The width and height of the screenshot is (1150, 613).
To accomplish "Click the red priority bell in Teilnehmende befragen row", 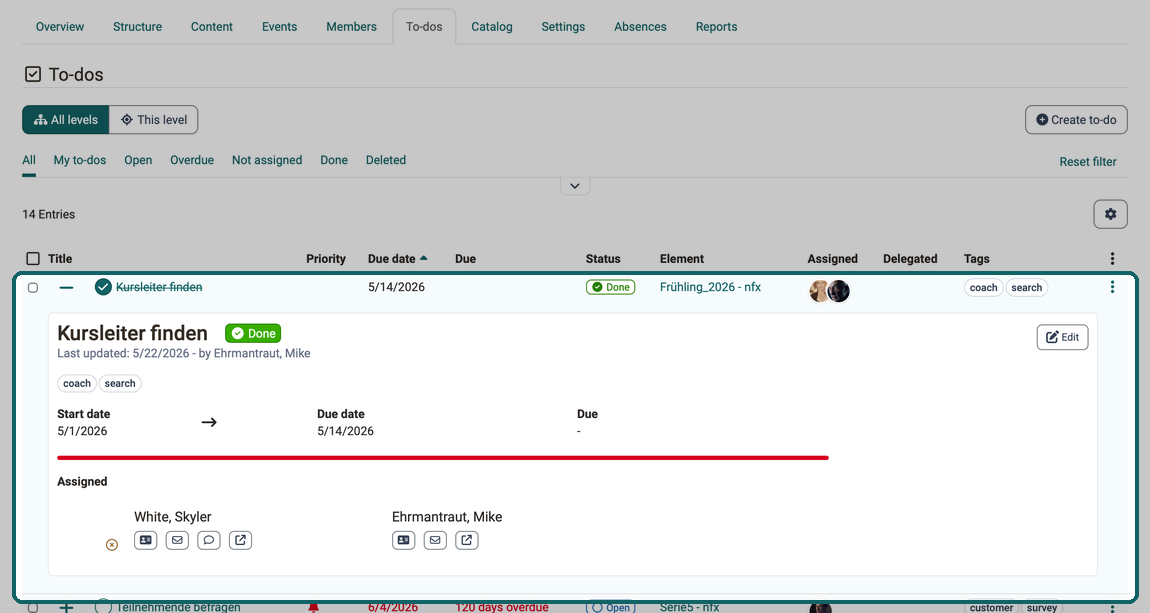I will pyautogui.click(x=313, y=607).
